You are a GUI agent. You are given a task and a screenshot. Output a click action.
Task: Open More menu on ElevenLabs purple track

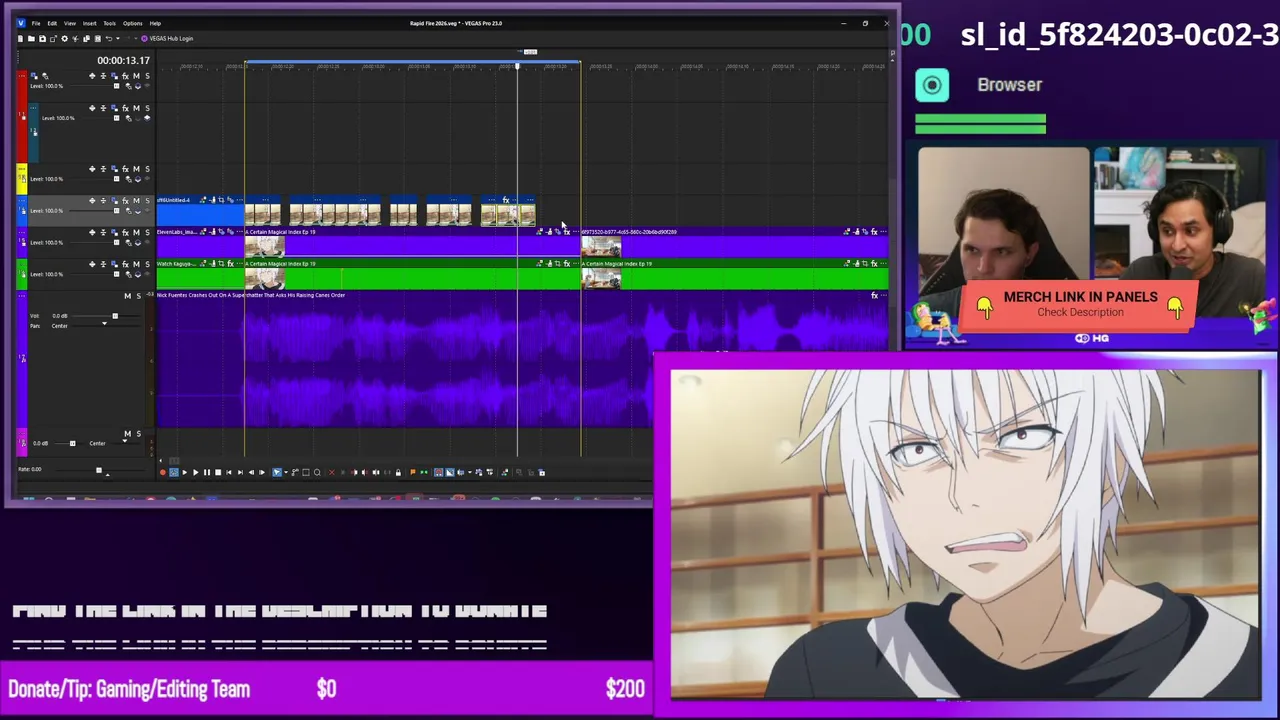pos(22,232)
